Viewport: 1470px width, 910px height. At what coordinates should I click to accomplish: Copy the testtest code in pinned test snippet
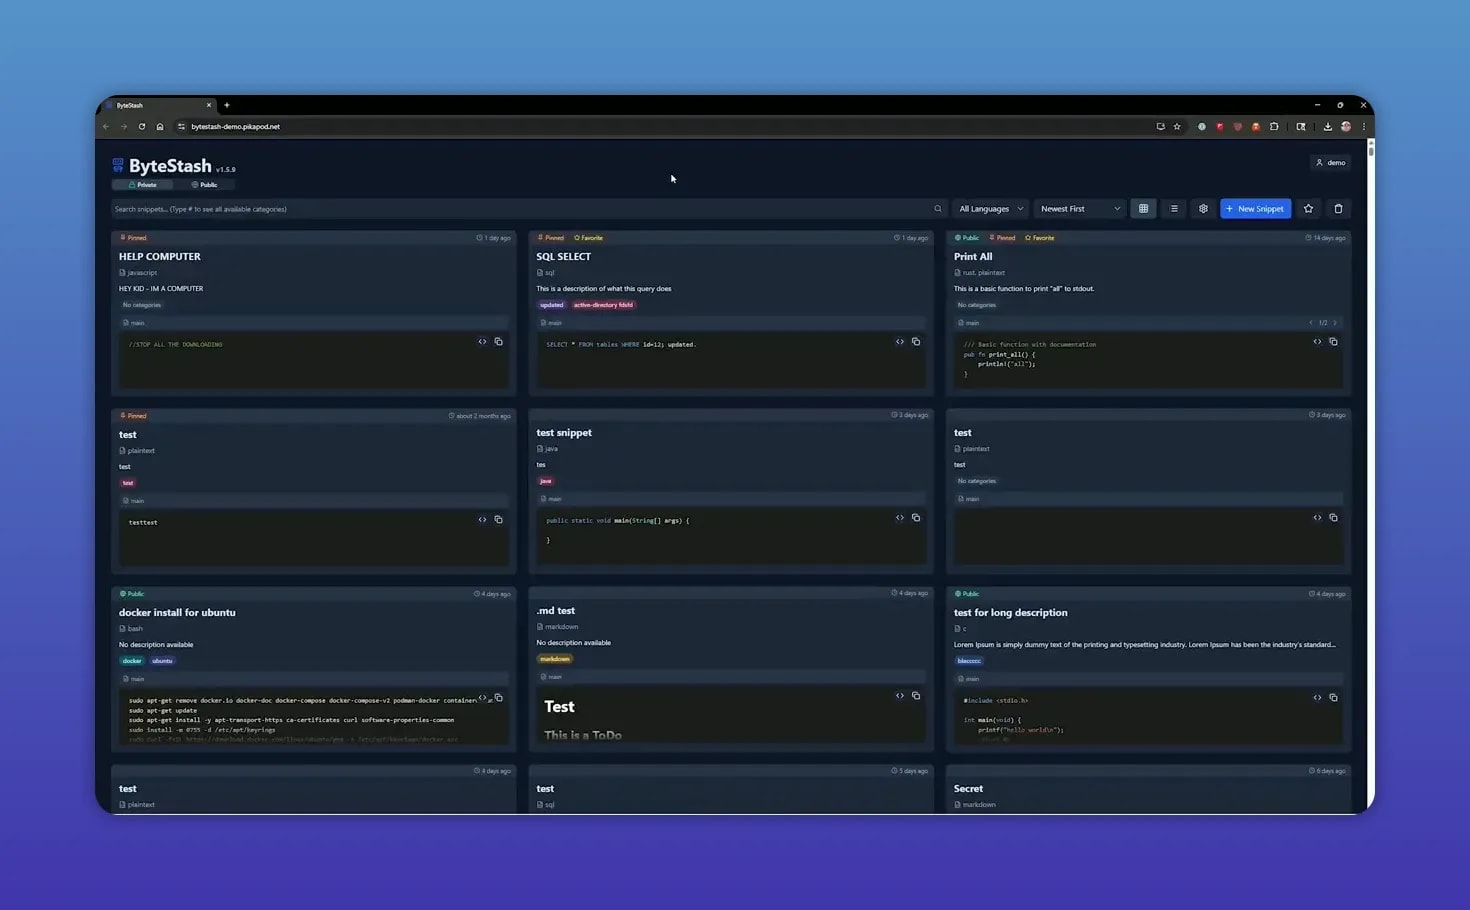tap(498, 520)
